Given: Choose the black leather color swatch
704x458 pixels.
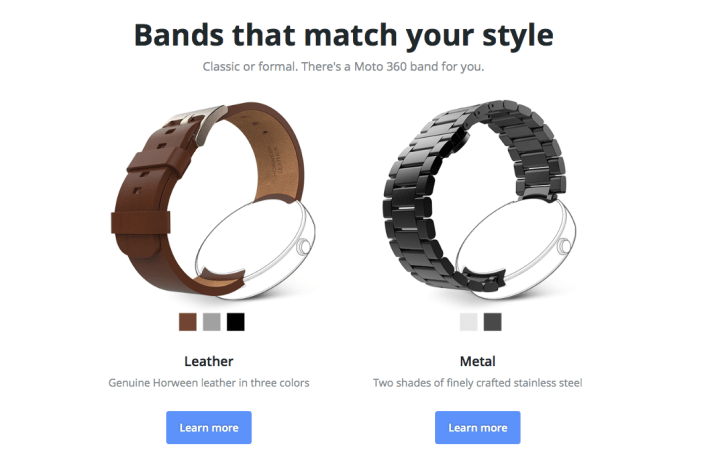Looking at the screenshot, I should pyautogui.click(x=236, y=322).
